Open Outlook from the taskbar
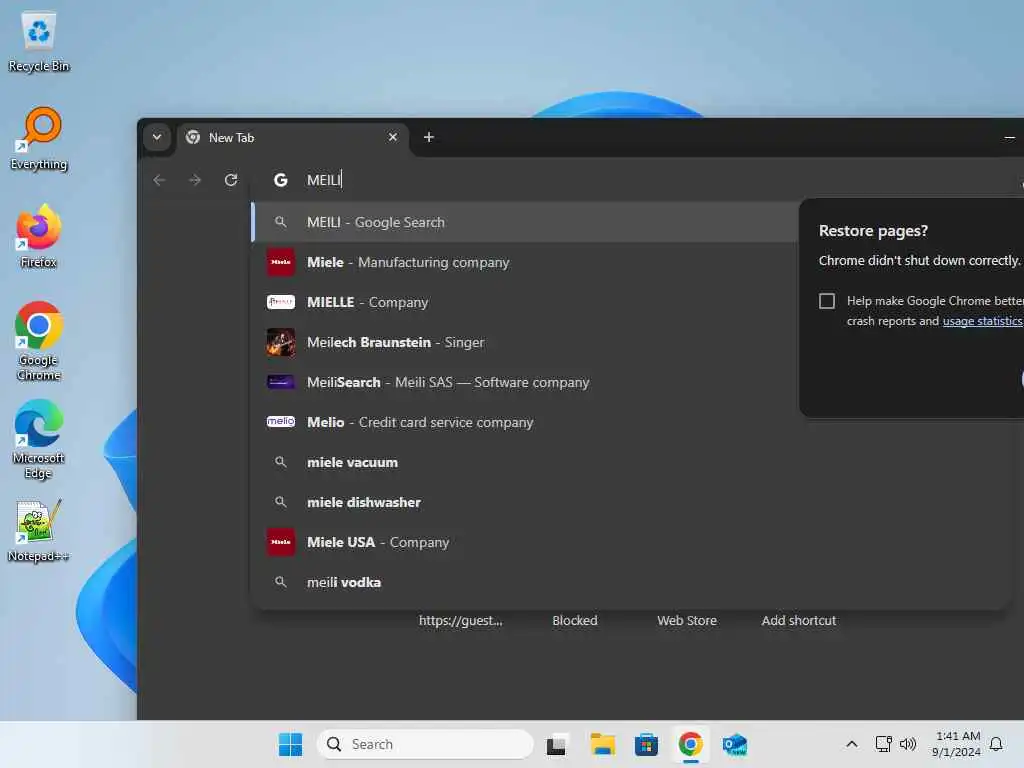1024x768 pixels. [735, 744]
